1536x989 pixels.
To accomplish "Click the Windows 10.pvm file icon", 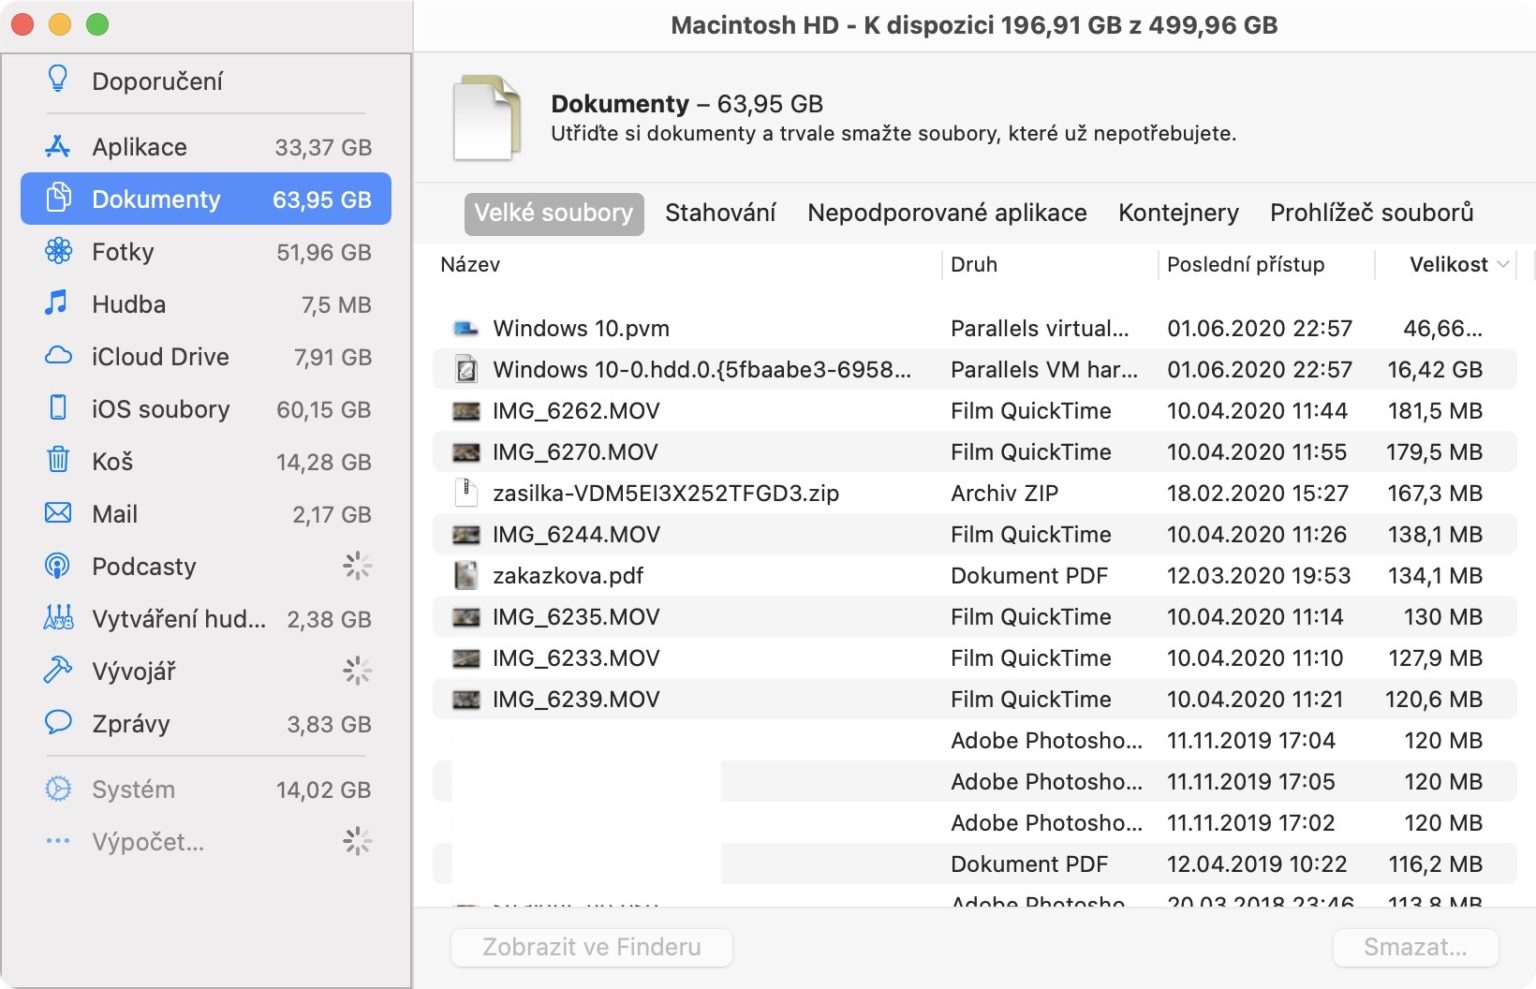I will 466,328.
